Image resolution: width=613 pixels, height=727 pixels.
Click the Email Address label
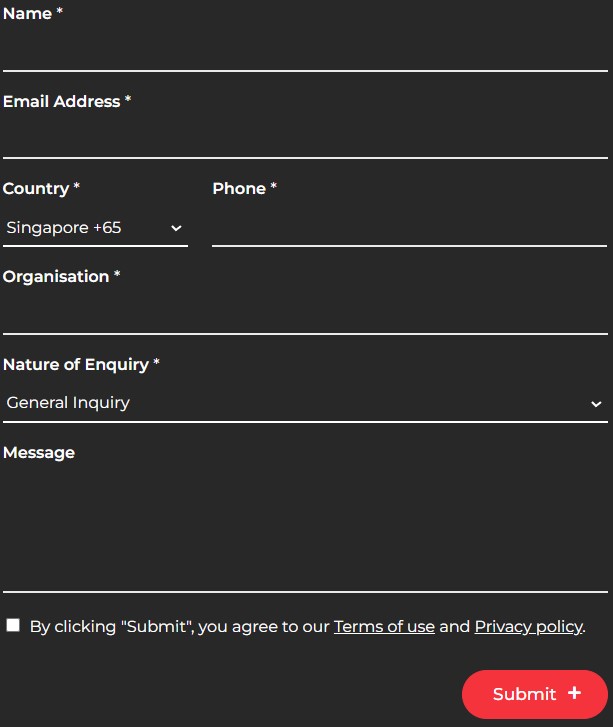click(62, 102)
